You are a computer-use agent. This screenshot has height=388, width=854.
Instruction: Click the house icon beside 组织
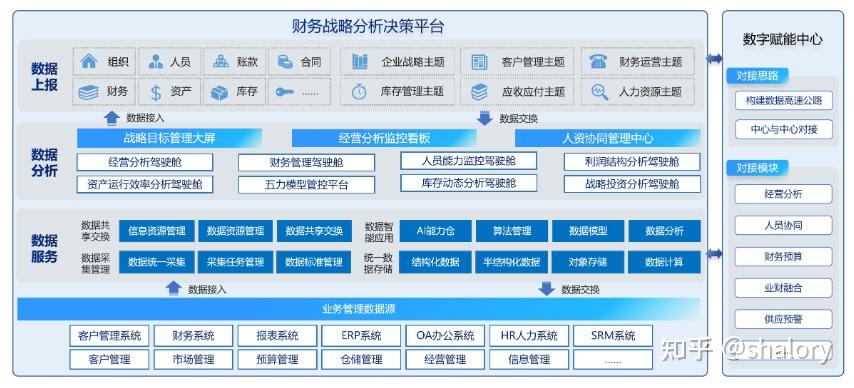88,61
